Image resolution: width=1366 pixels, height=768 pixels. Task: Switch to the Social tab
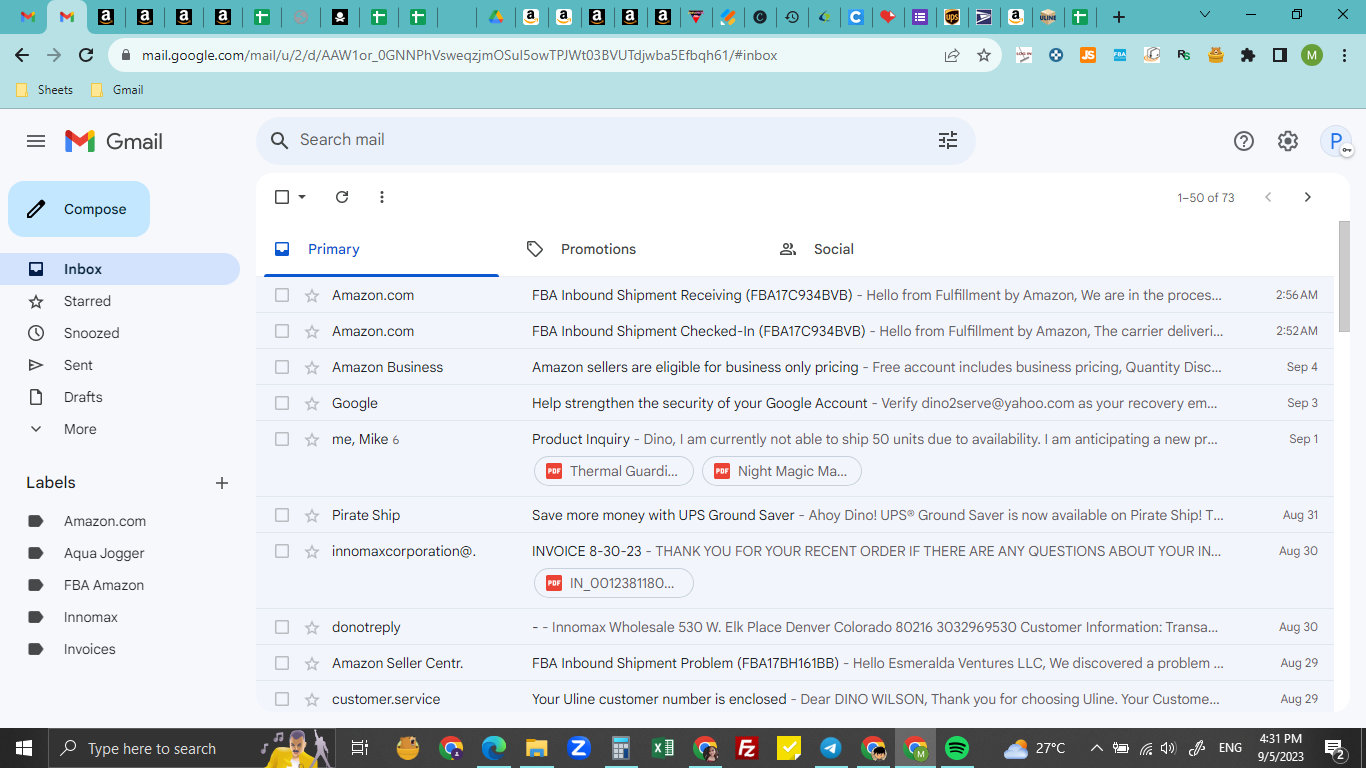click(886, 249)
